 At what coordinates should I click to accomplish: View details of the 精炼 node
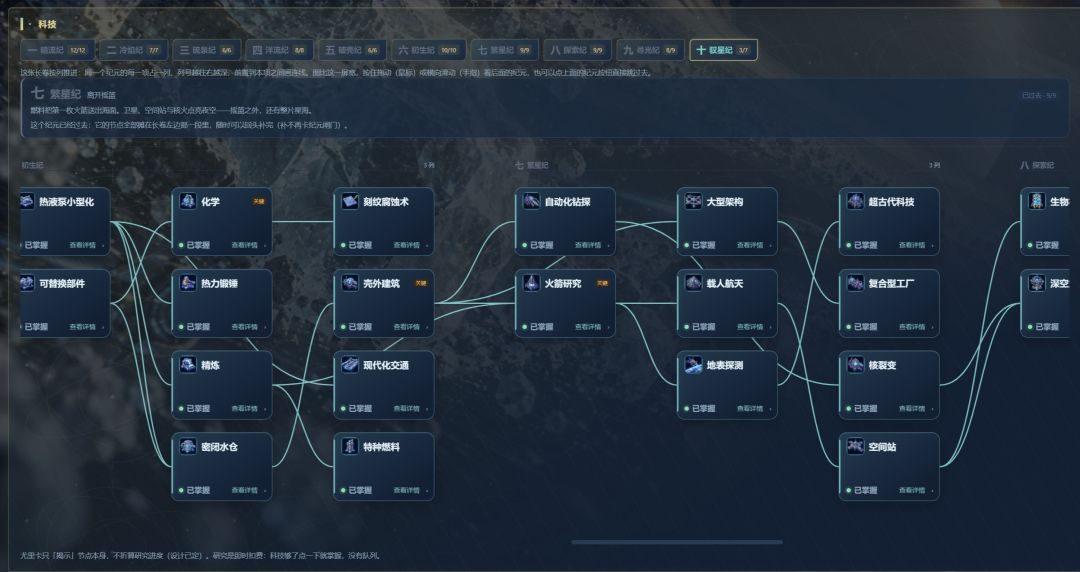point(247,409)
